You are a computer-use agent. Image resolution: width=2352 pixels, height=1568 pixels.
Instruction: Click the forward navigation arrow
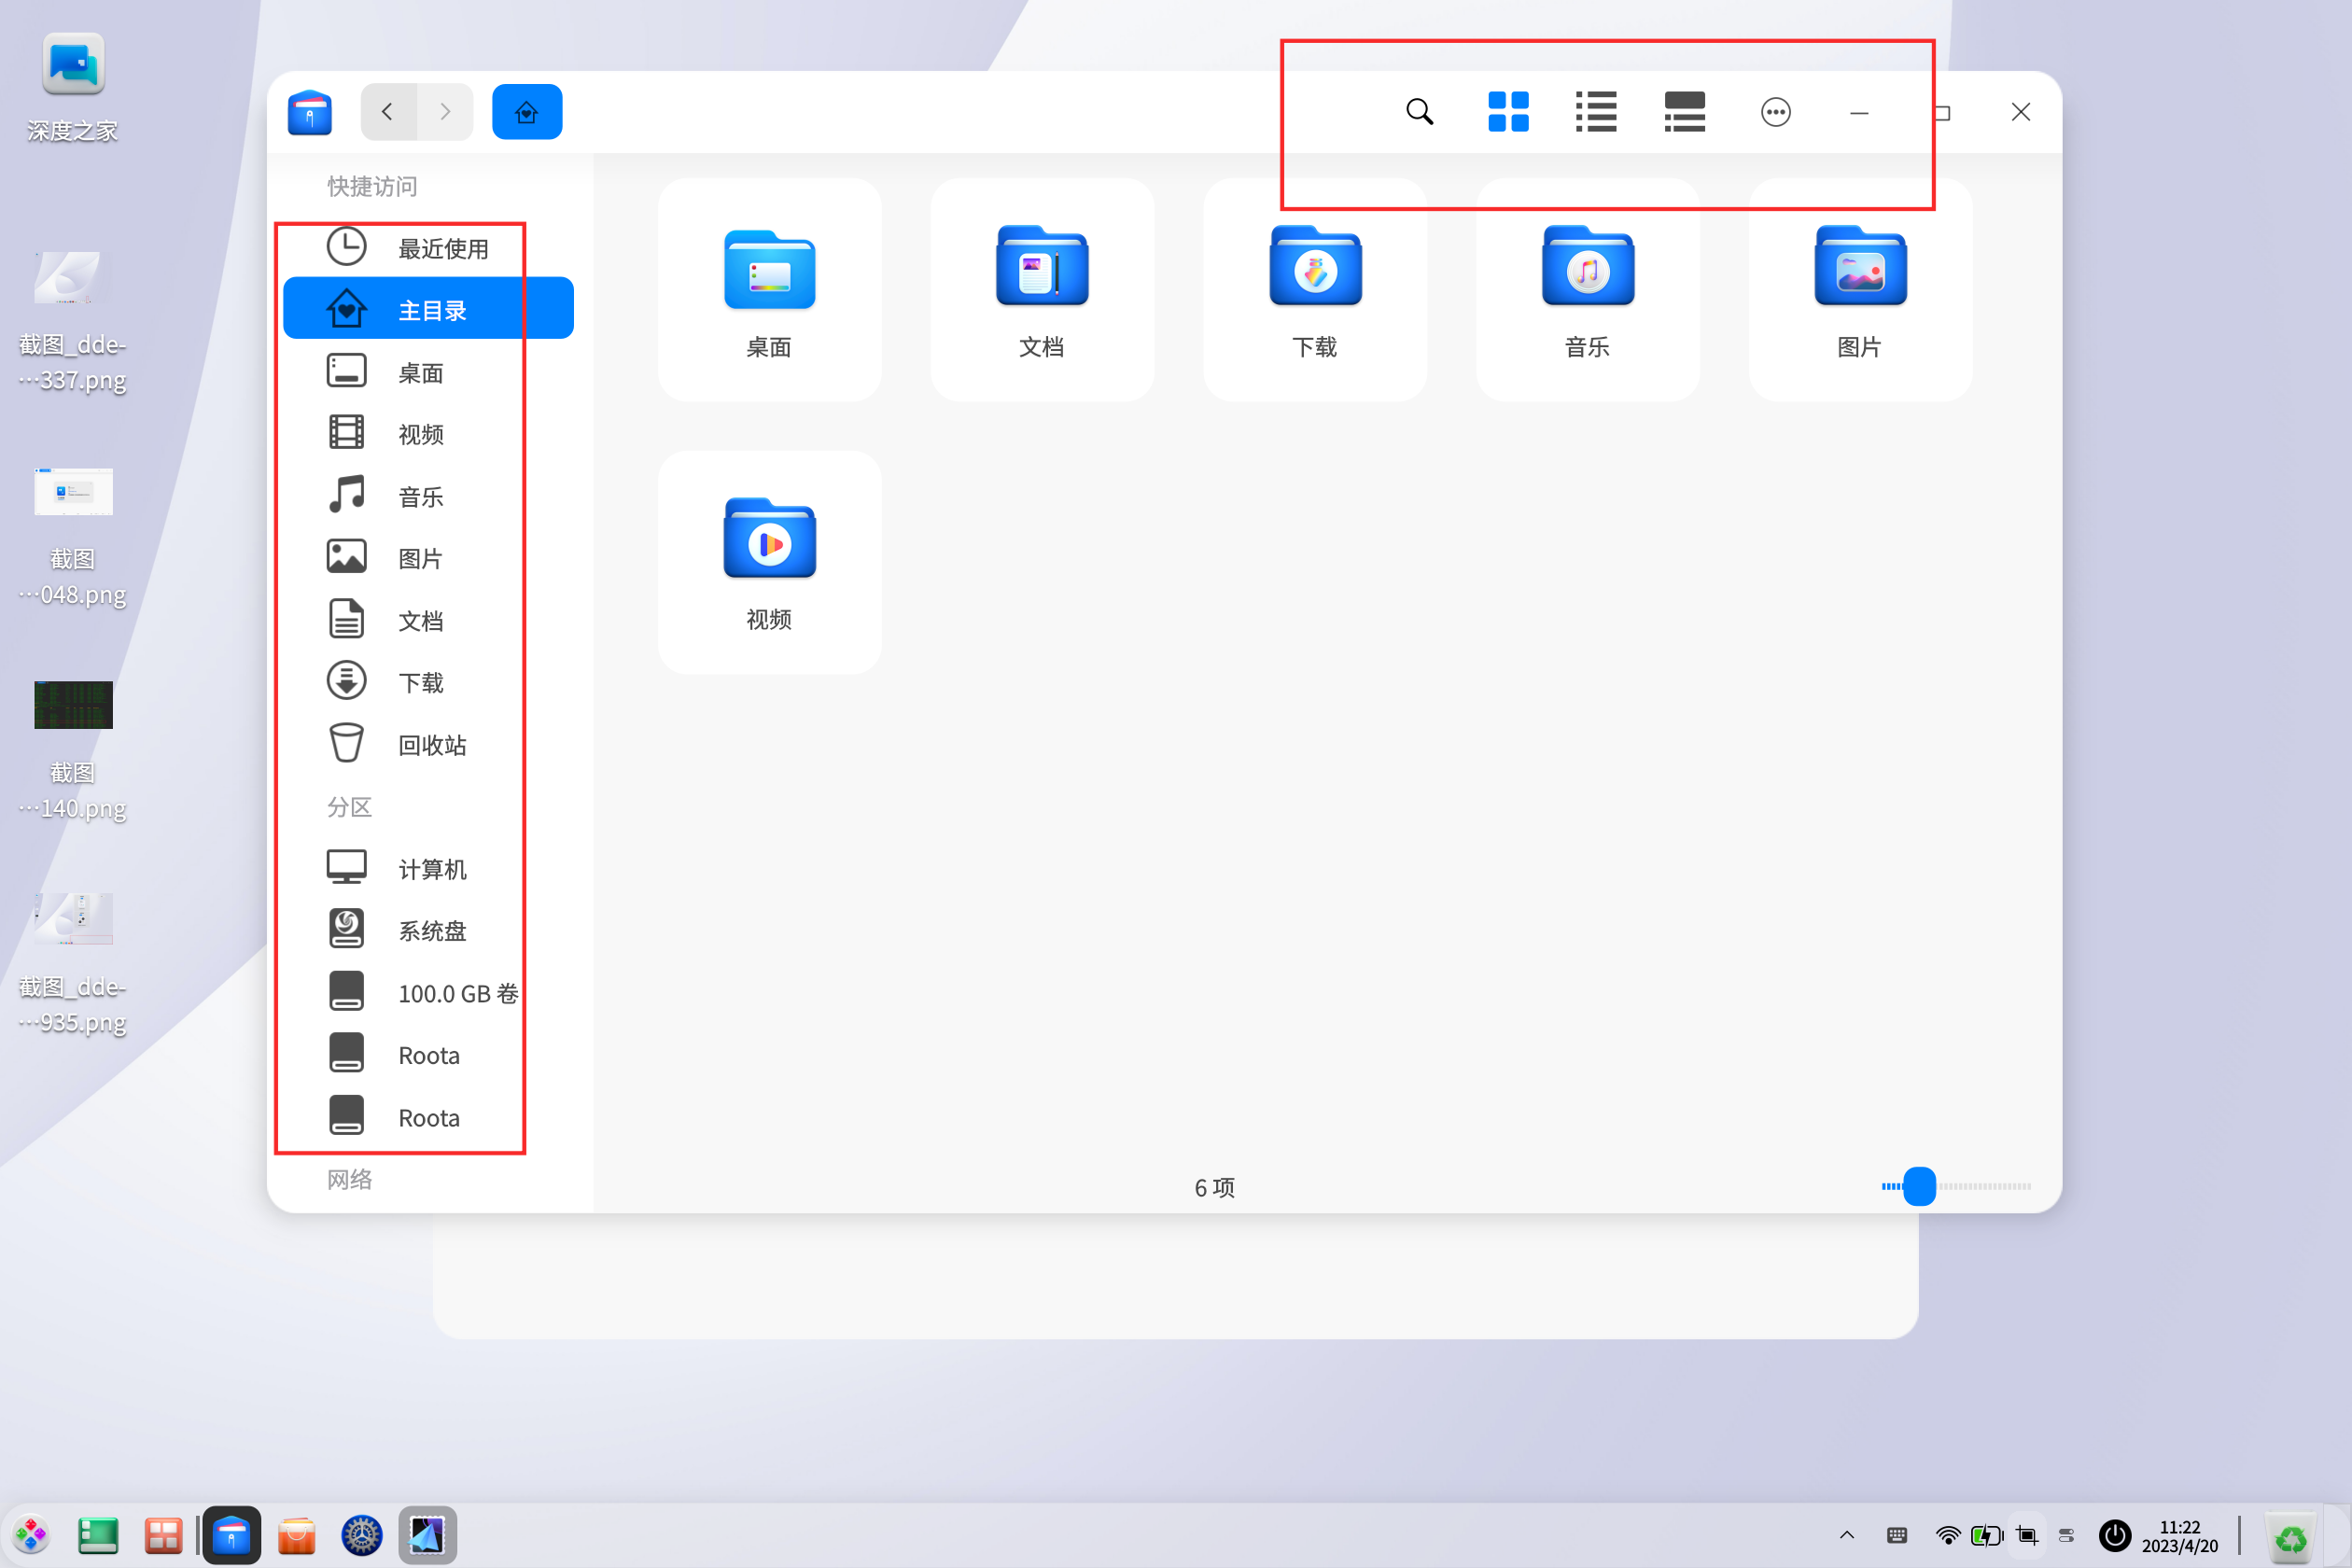445,111
